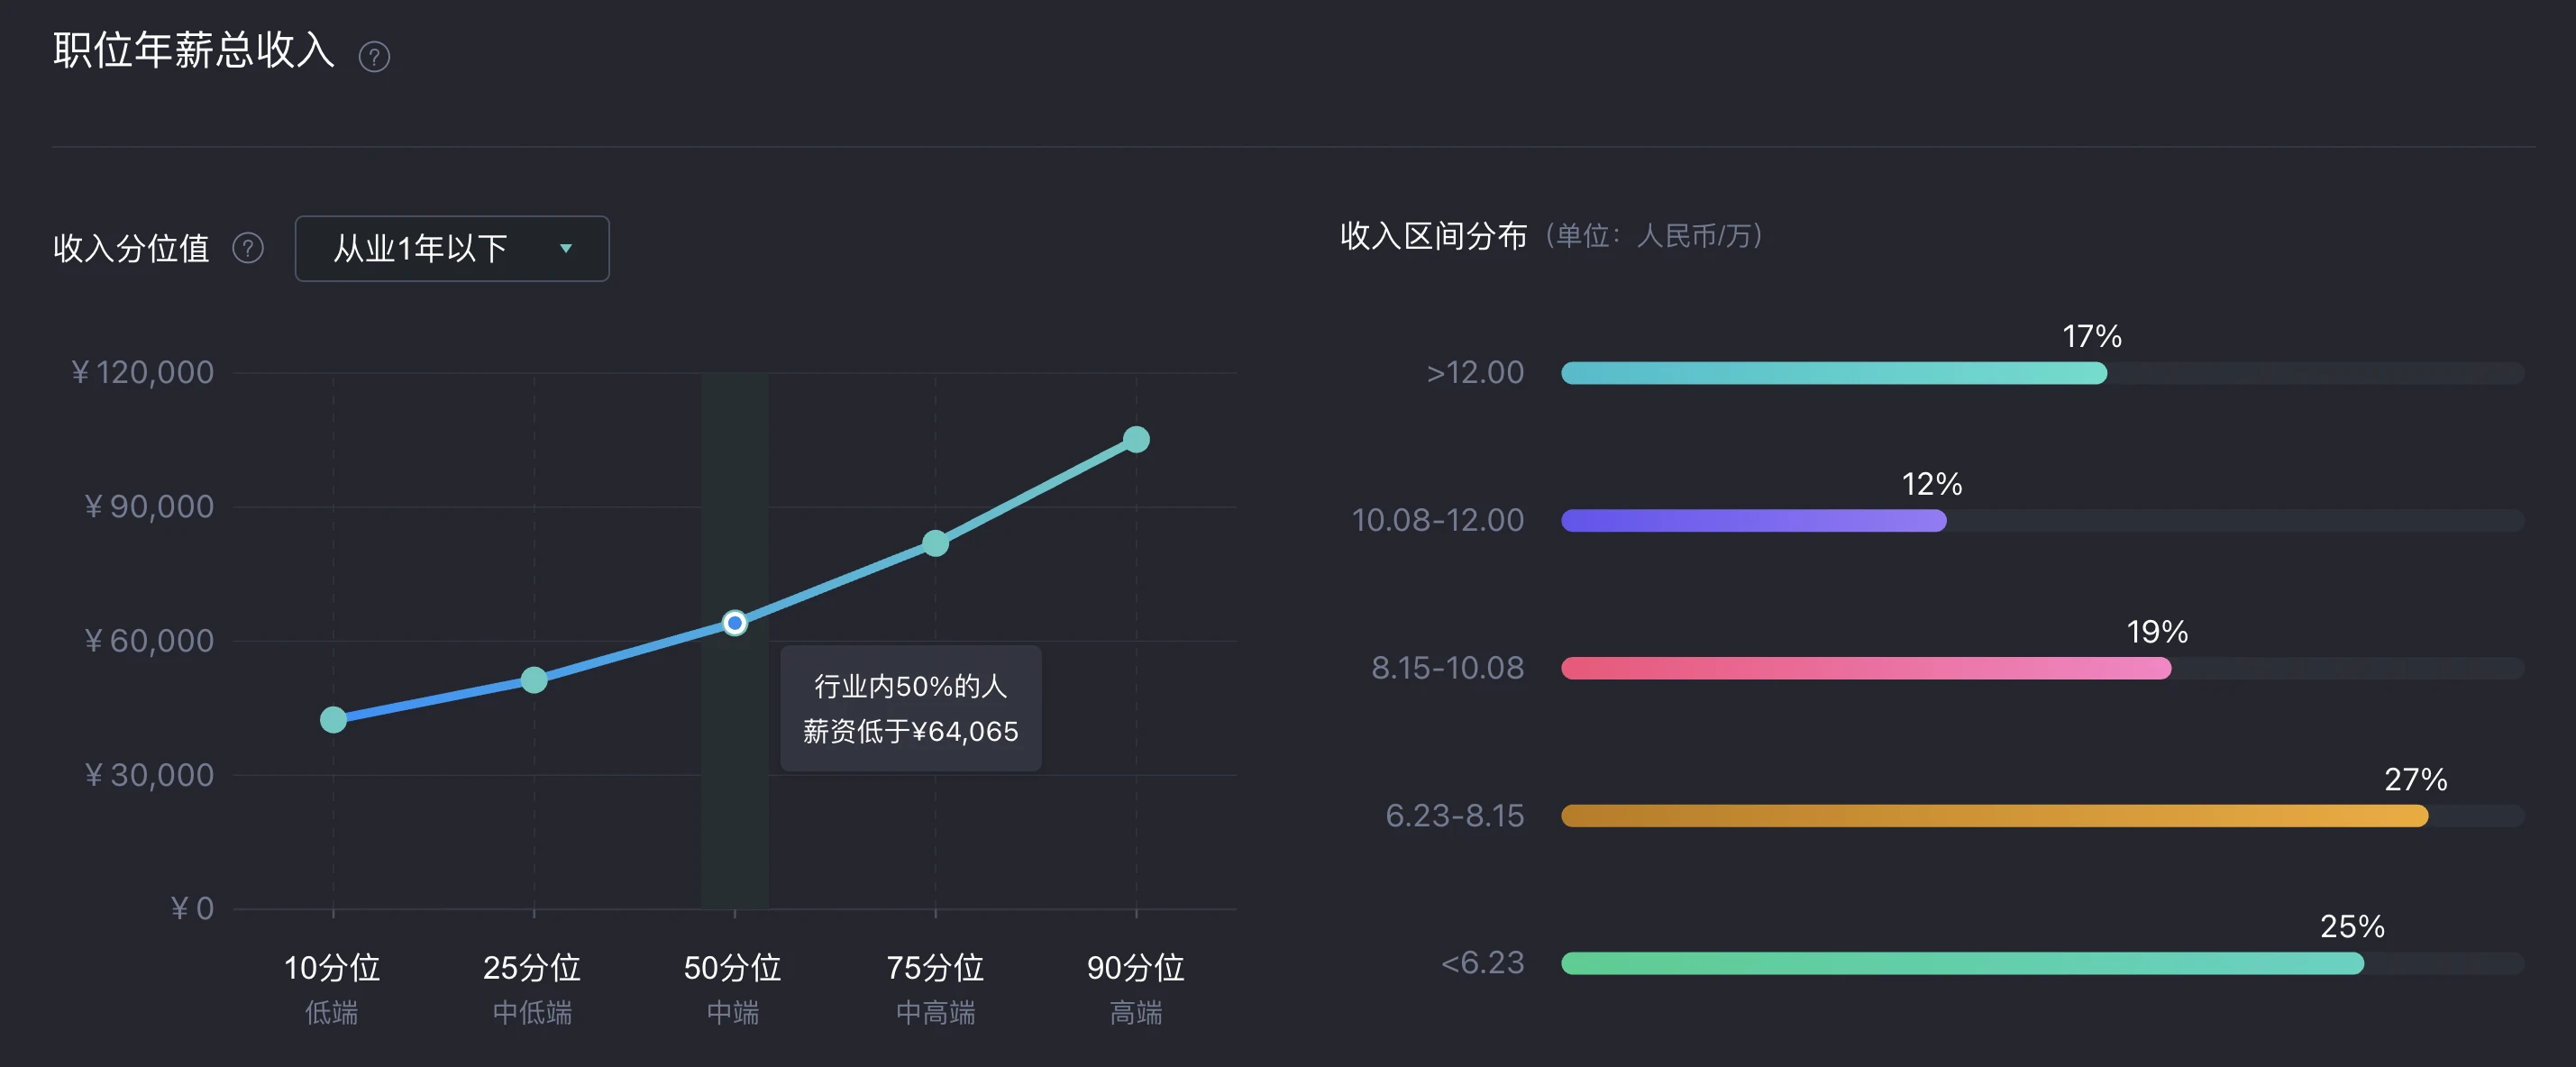This screenshot has height=1067, width=2576.
Task: Click the 10分位 低端 axis label
Action: (x=332, y=989)
